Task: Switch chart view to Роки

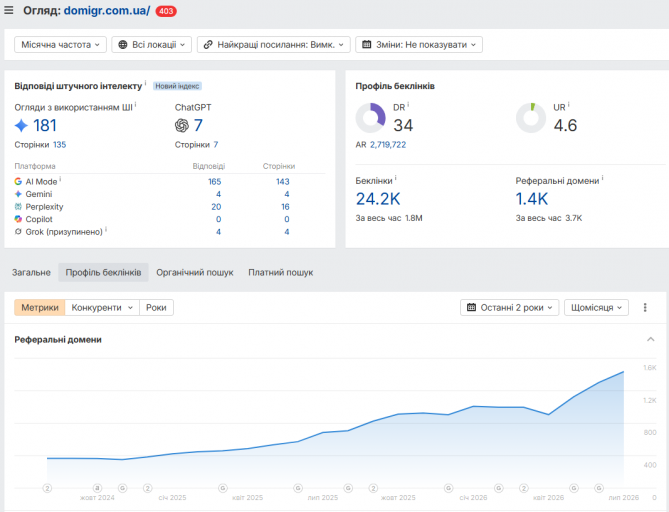Action: pyautogui.click(x=156, y=308)
